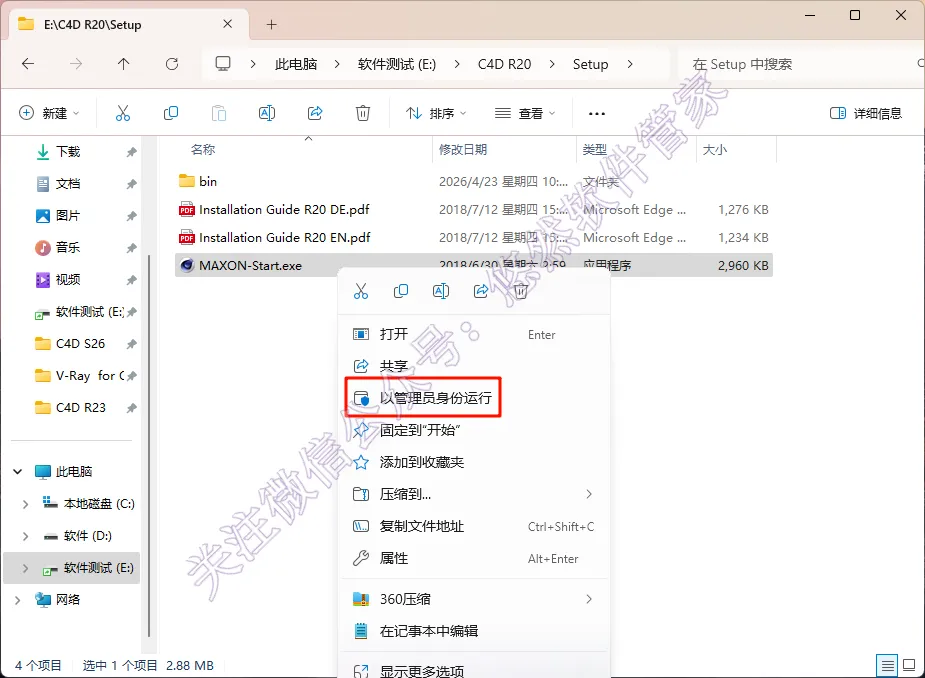
Task: Open the 排序 sort dropdown
Action: (x=436, y=113)
